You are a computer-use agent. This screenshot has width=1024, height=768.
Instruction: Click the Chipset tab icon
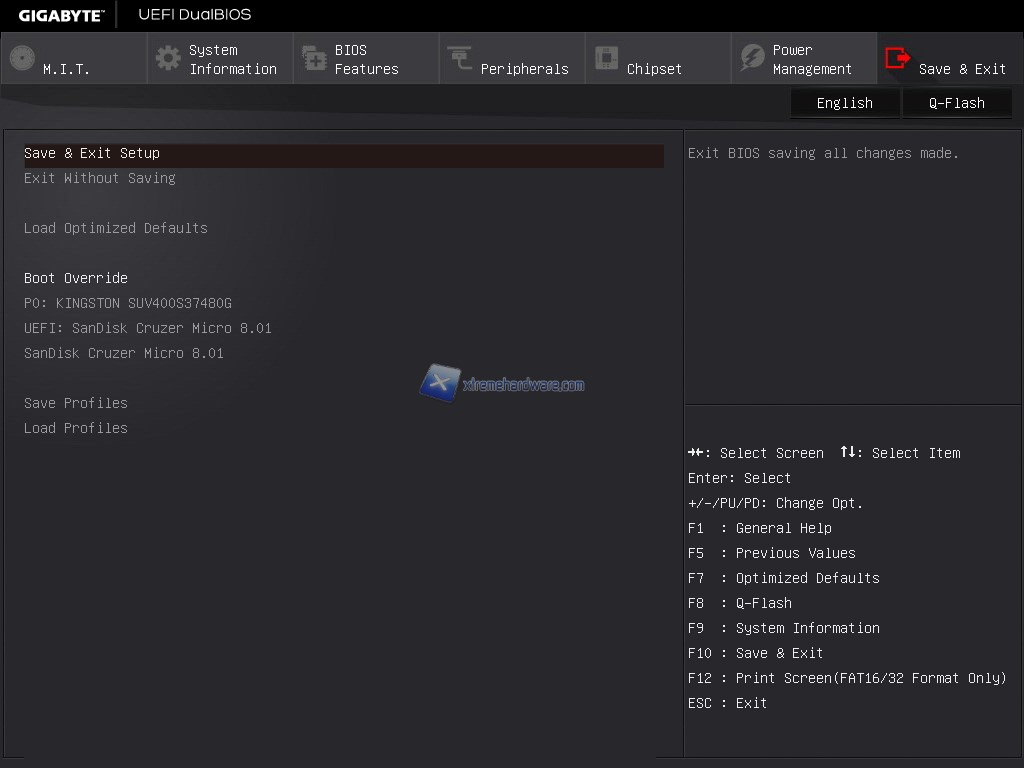606,58
